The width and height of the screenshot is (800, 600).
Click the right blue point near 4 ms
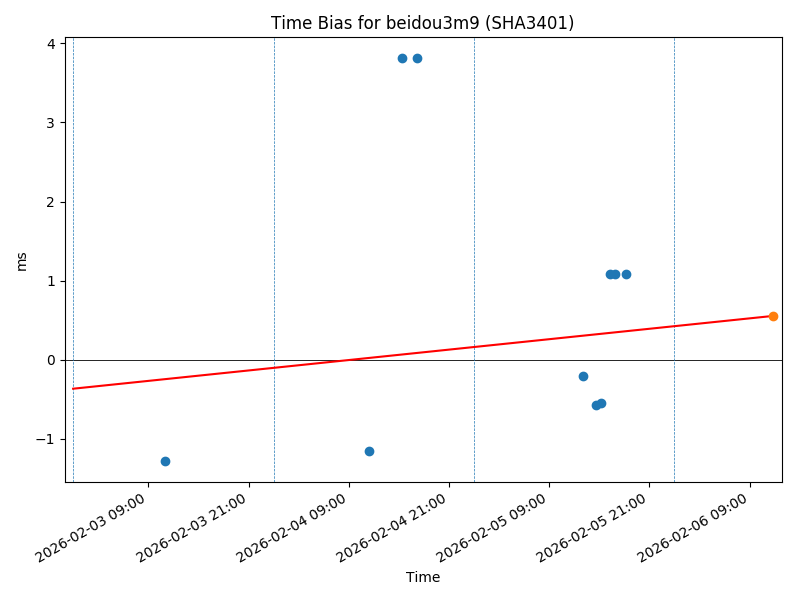(x=417, y=58)
